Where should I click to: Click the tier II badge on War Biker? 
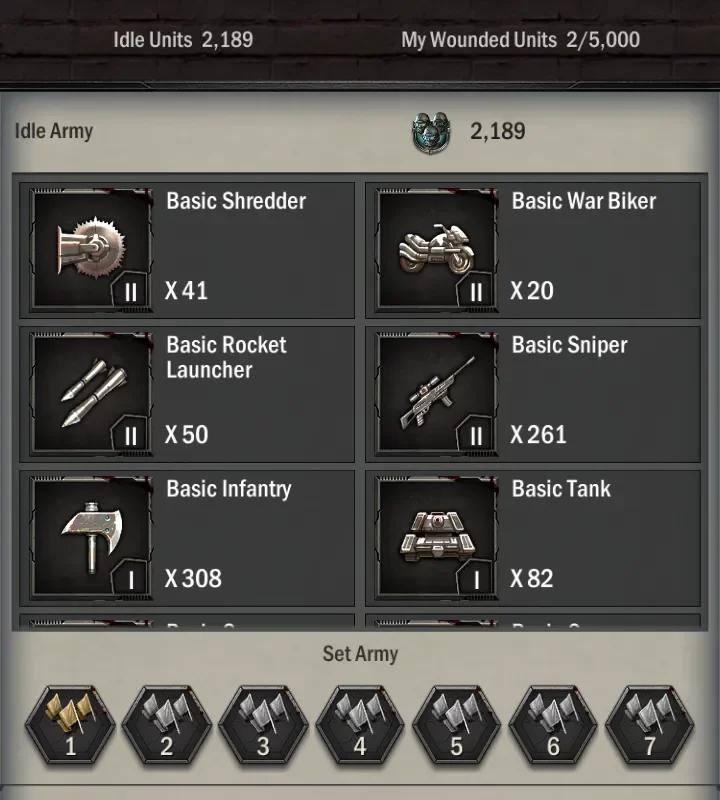pos(476,292)
